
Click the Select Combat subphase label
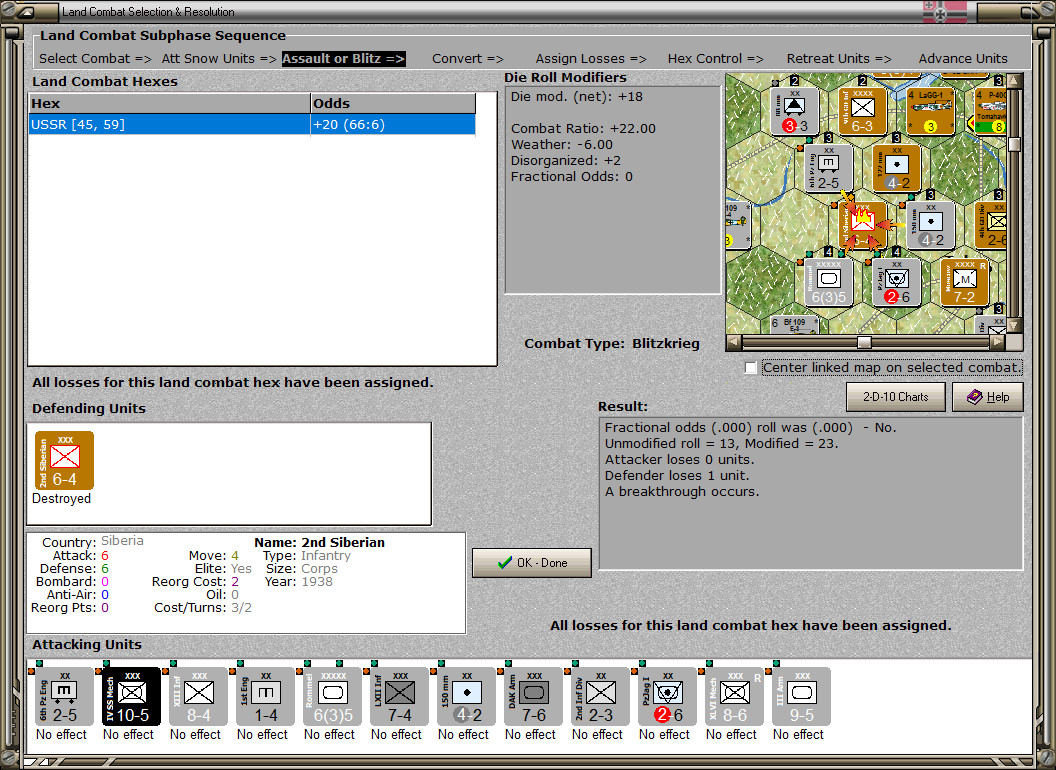click(95, 59)
